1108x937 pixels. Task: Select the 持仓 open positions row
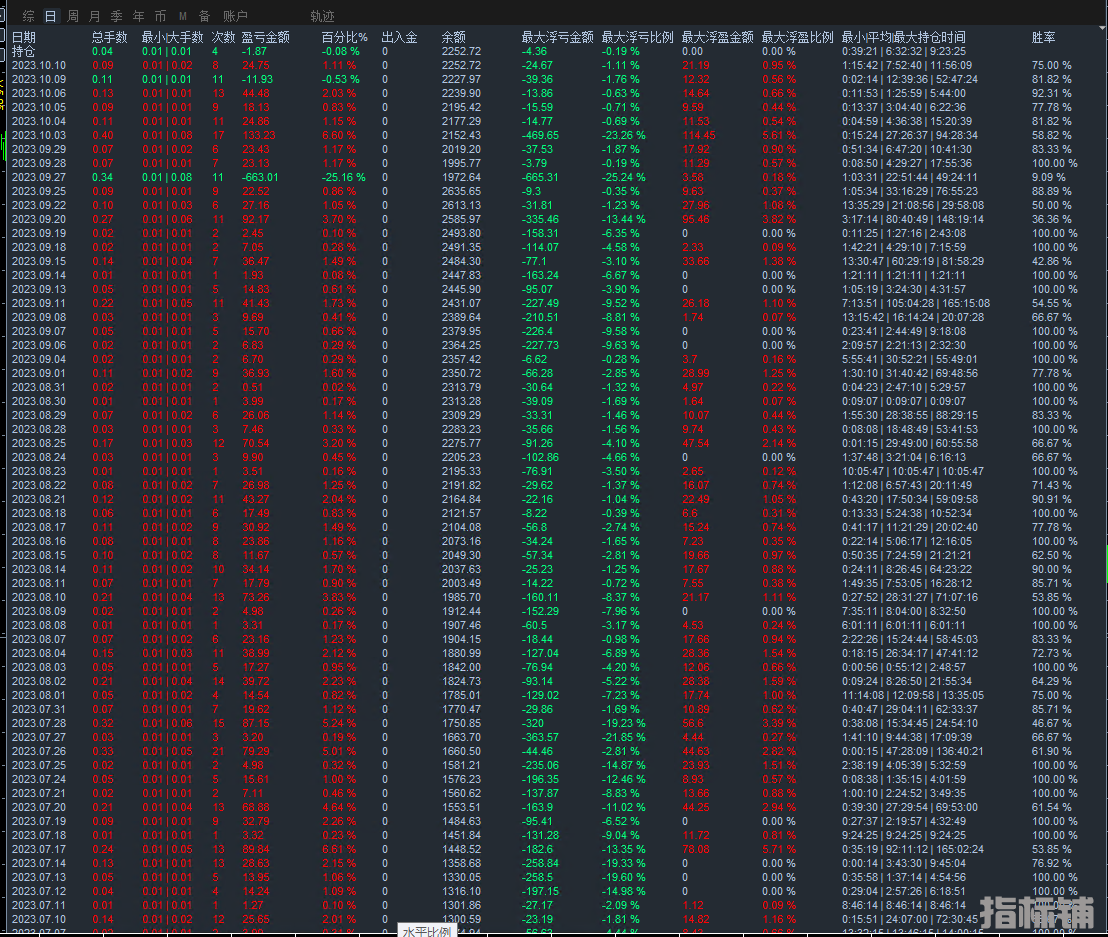(555, 51)
